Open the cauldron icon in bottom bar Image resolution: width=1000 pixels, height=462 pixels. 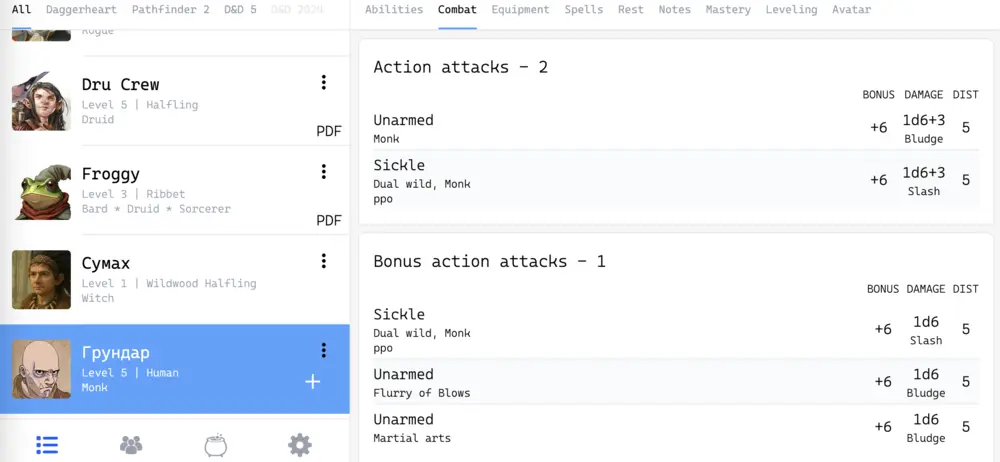click(215, 445)
